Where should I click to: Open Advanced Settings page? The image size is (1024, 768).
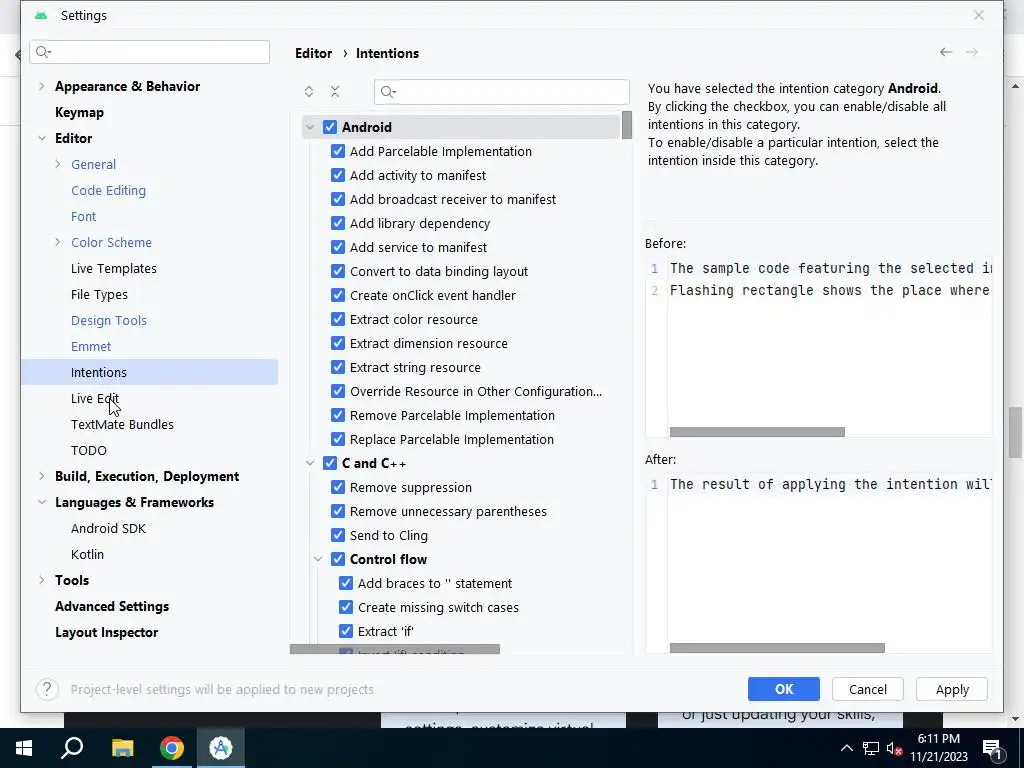(x=112, y=606)
